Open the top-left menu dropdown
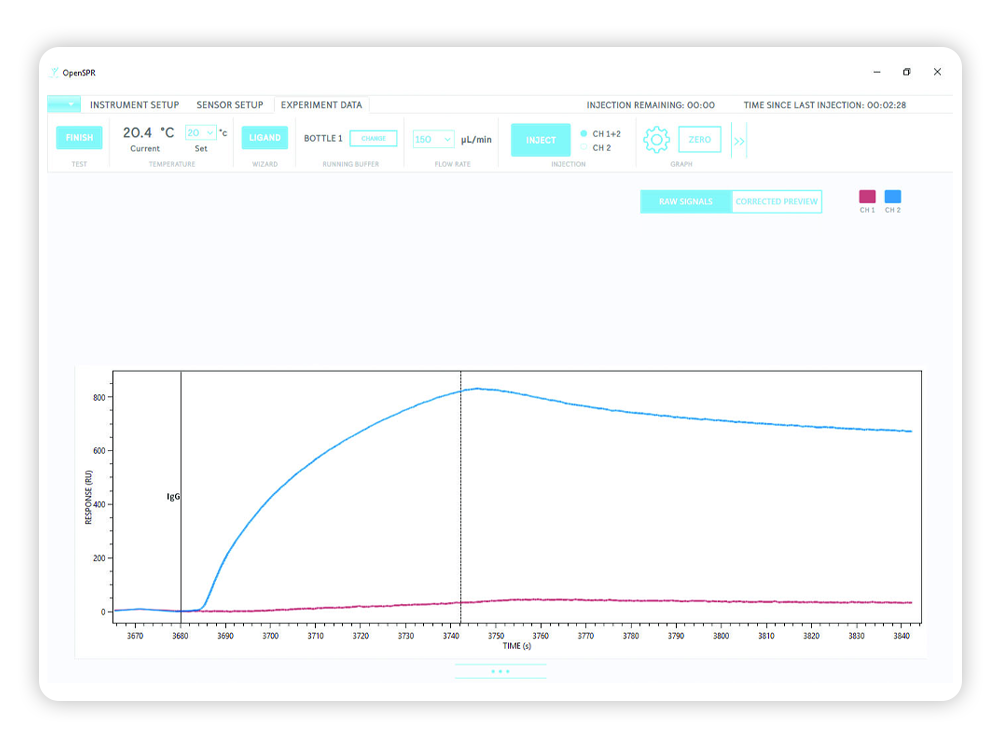Viewport: 1000px width, 750px height. click(64, 104)
